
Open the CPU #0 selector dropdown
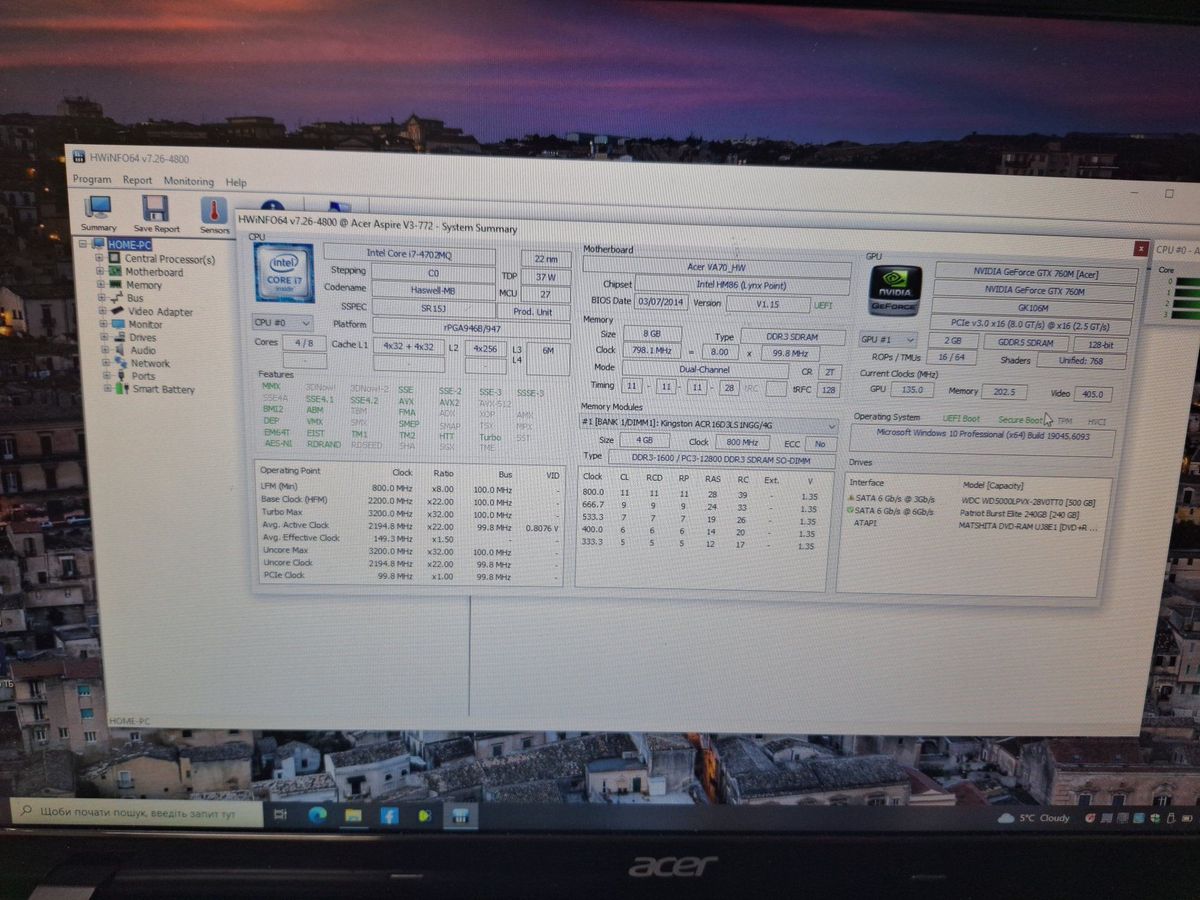tap(282, 323)
